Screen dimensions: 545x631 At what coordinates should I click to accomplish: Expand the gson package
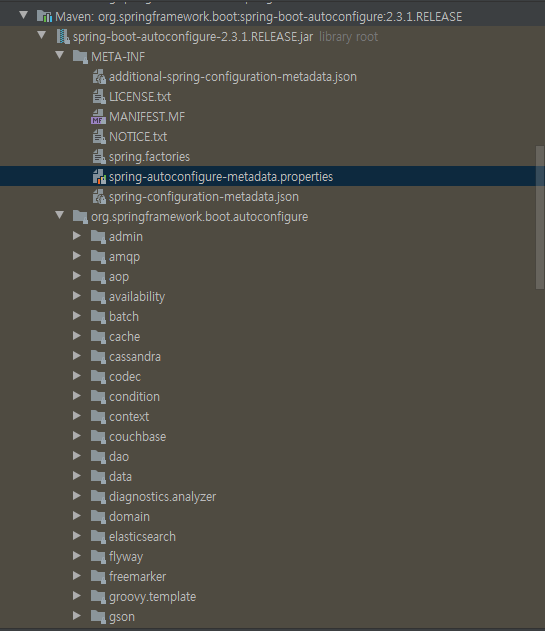pos(77,616)
